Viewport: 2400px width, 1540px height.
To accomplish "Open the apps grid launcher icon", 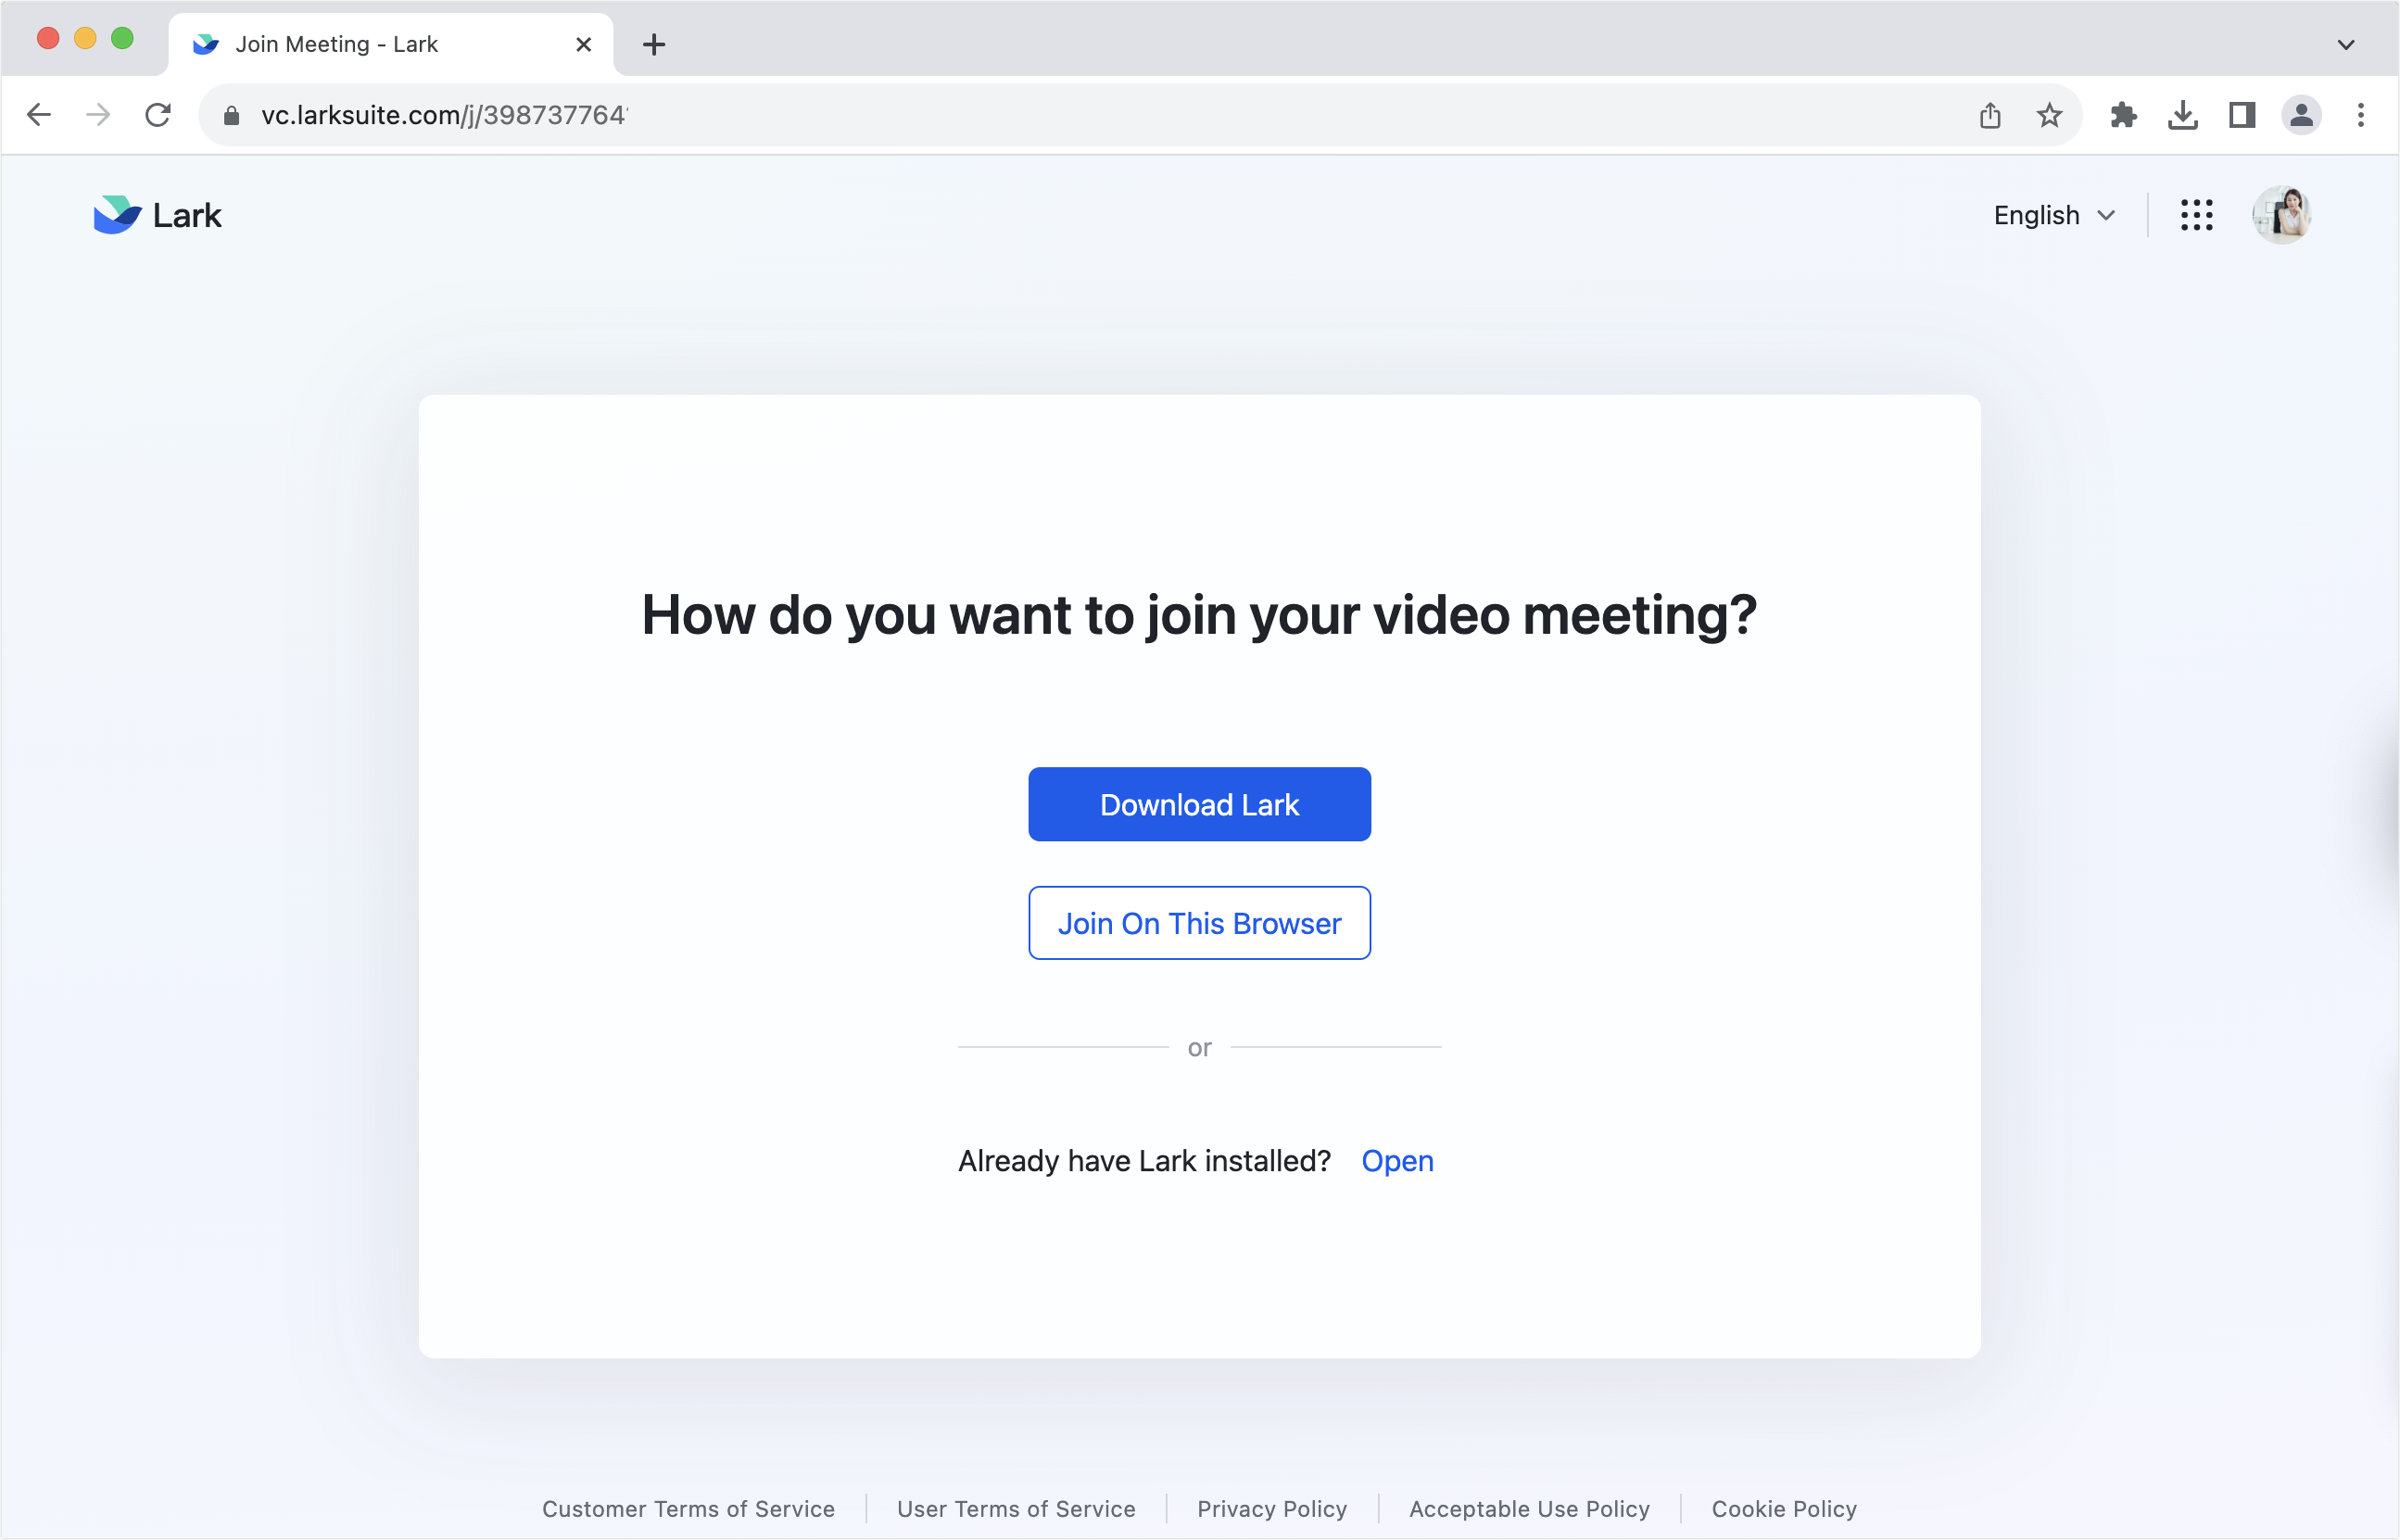I will click(x=2196, y=215).
